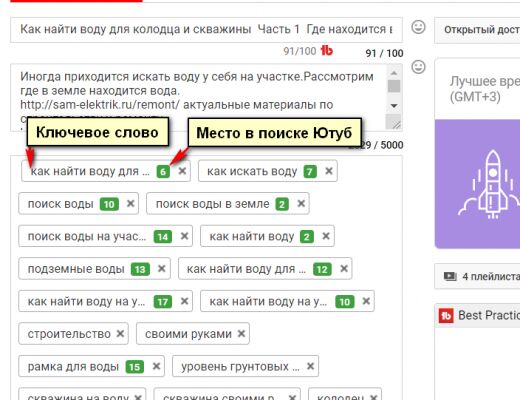The height and width of the screenshot is (400, 520).
Task: Click the TubeBuddy icon beside Best Practices
Action: [x=446, y=315]
